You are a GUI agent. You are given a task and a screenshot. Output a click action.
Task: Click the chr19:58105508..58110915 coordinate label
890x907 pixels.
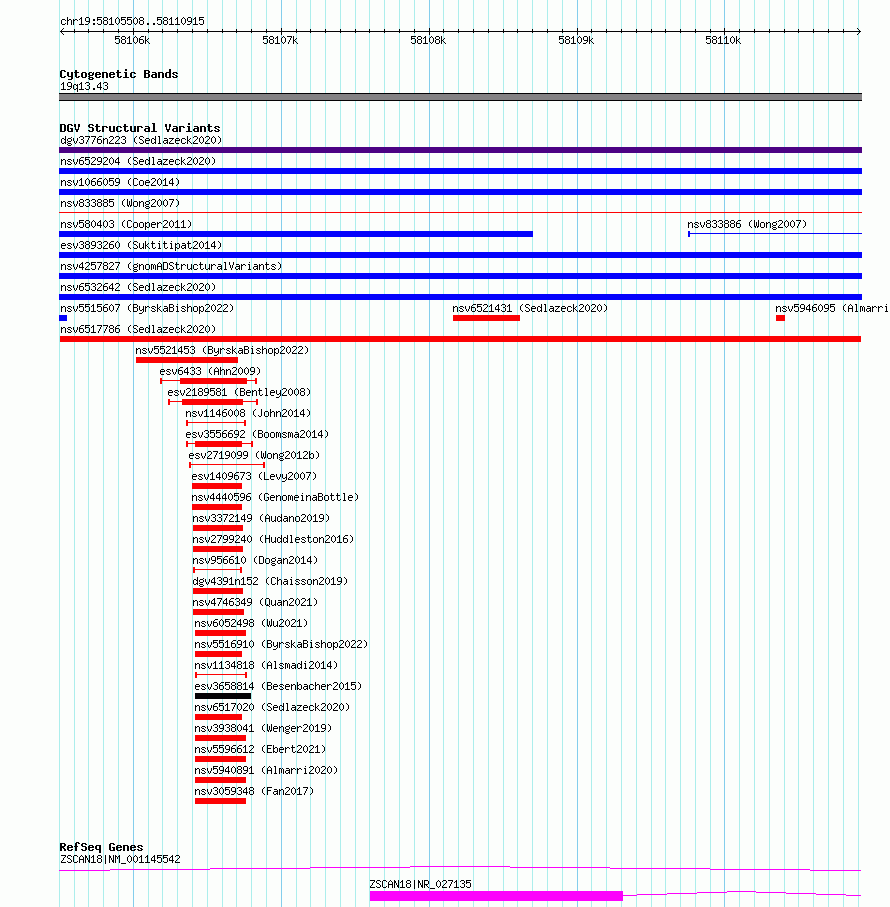pos(132,21)
